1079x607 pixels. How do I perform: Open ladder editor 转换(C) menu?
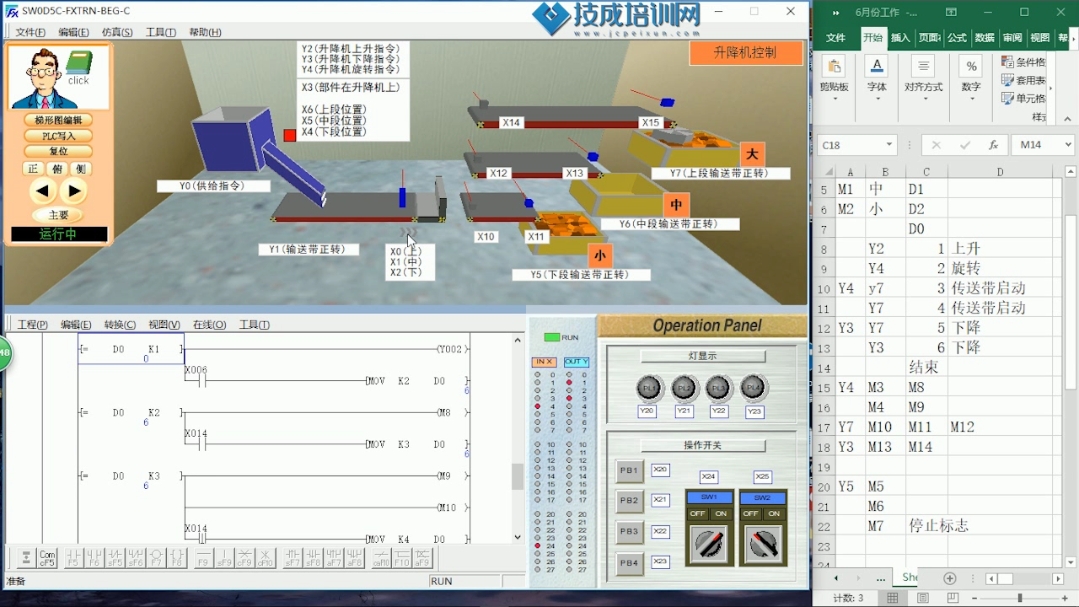pyautogui.click(x=120, y=325)
